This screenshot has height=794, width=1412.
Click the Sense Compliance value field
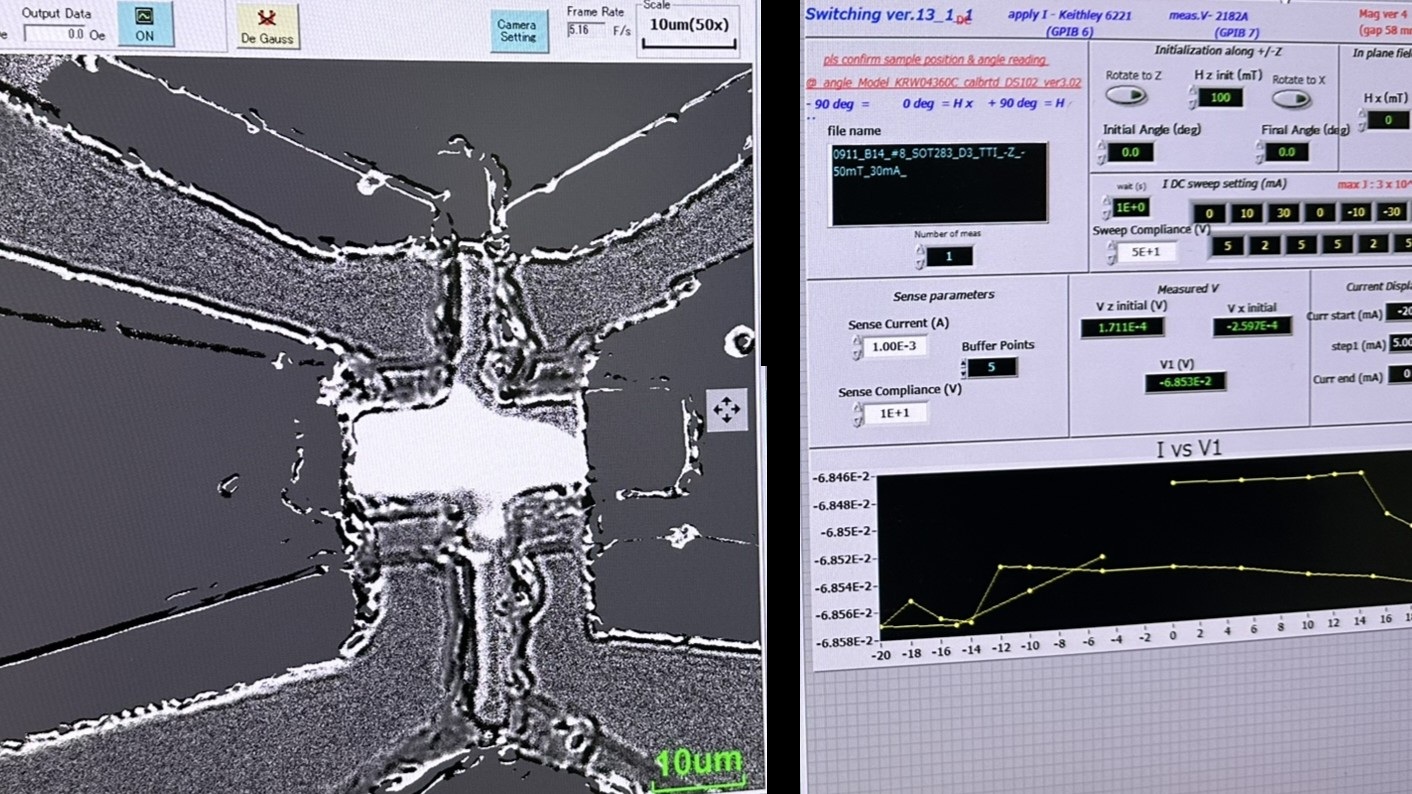click(x=896, y=413)
